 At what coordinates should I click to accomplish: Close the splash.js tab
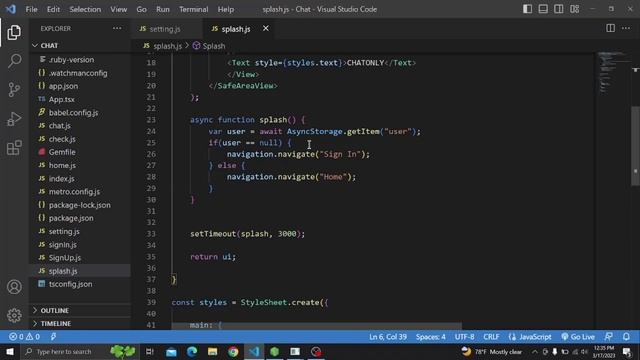click(x=266, y=28)
